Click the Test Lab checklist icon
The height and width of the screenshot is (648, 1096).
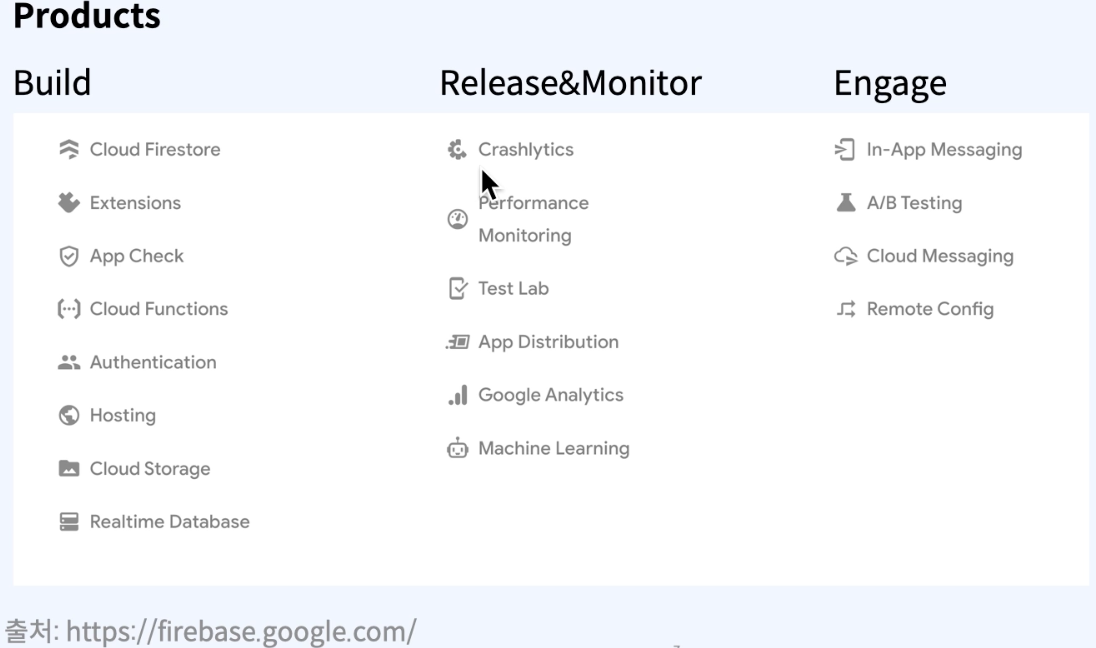(x=457, y=288)
